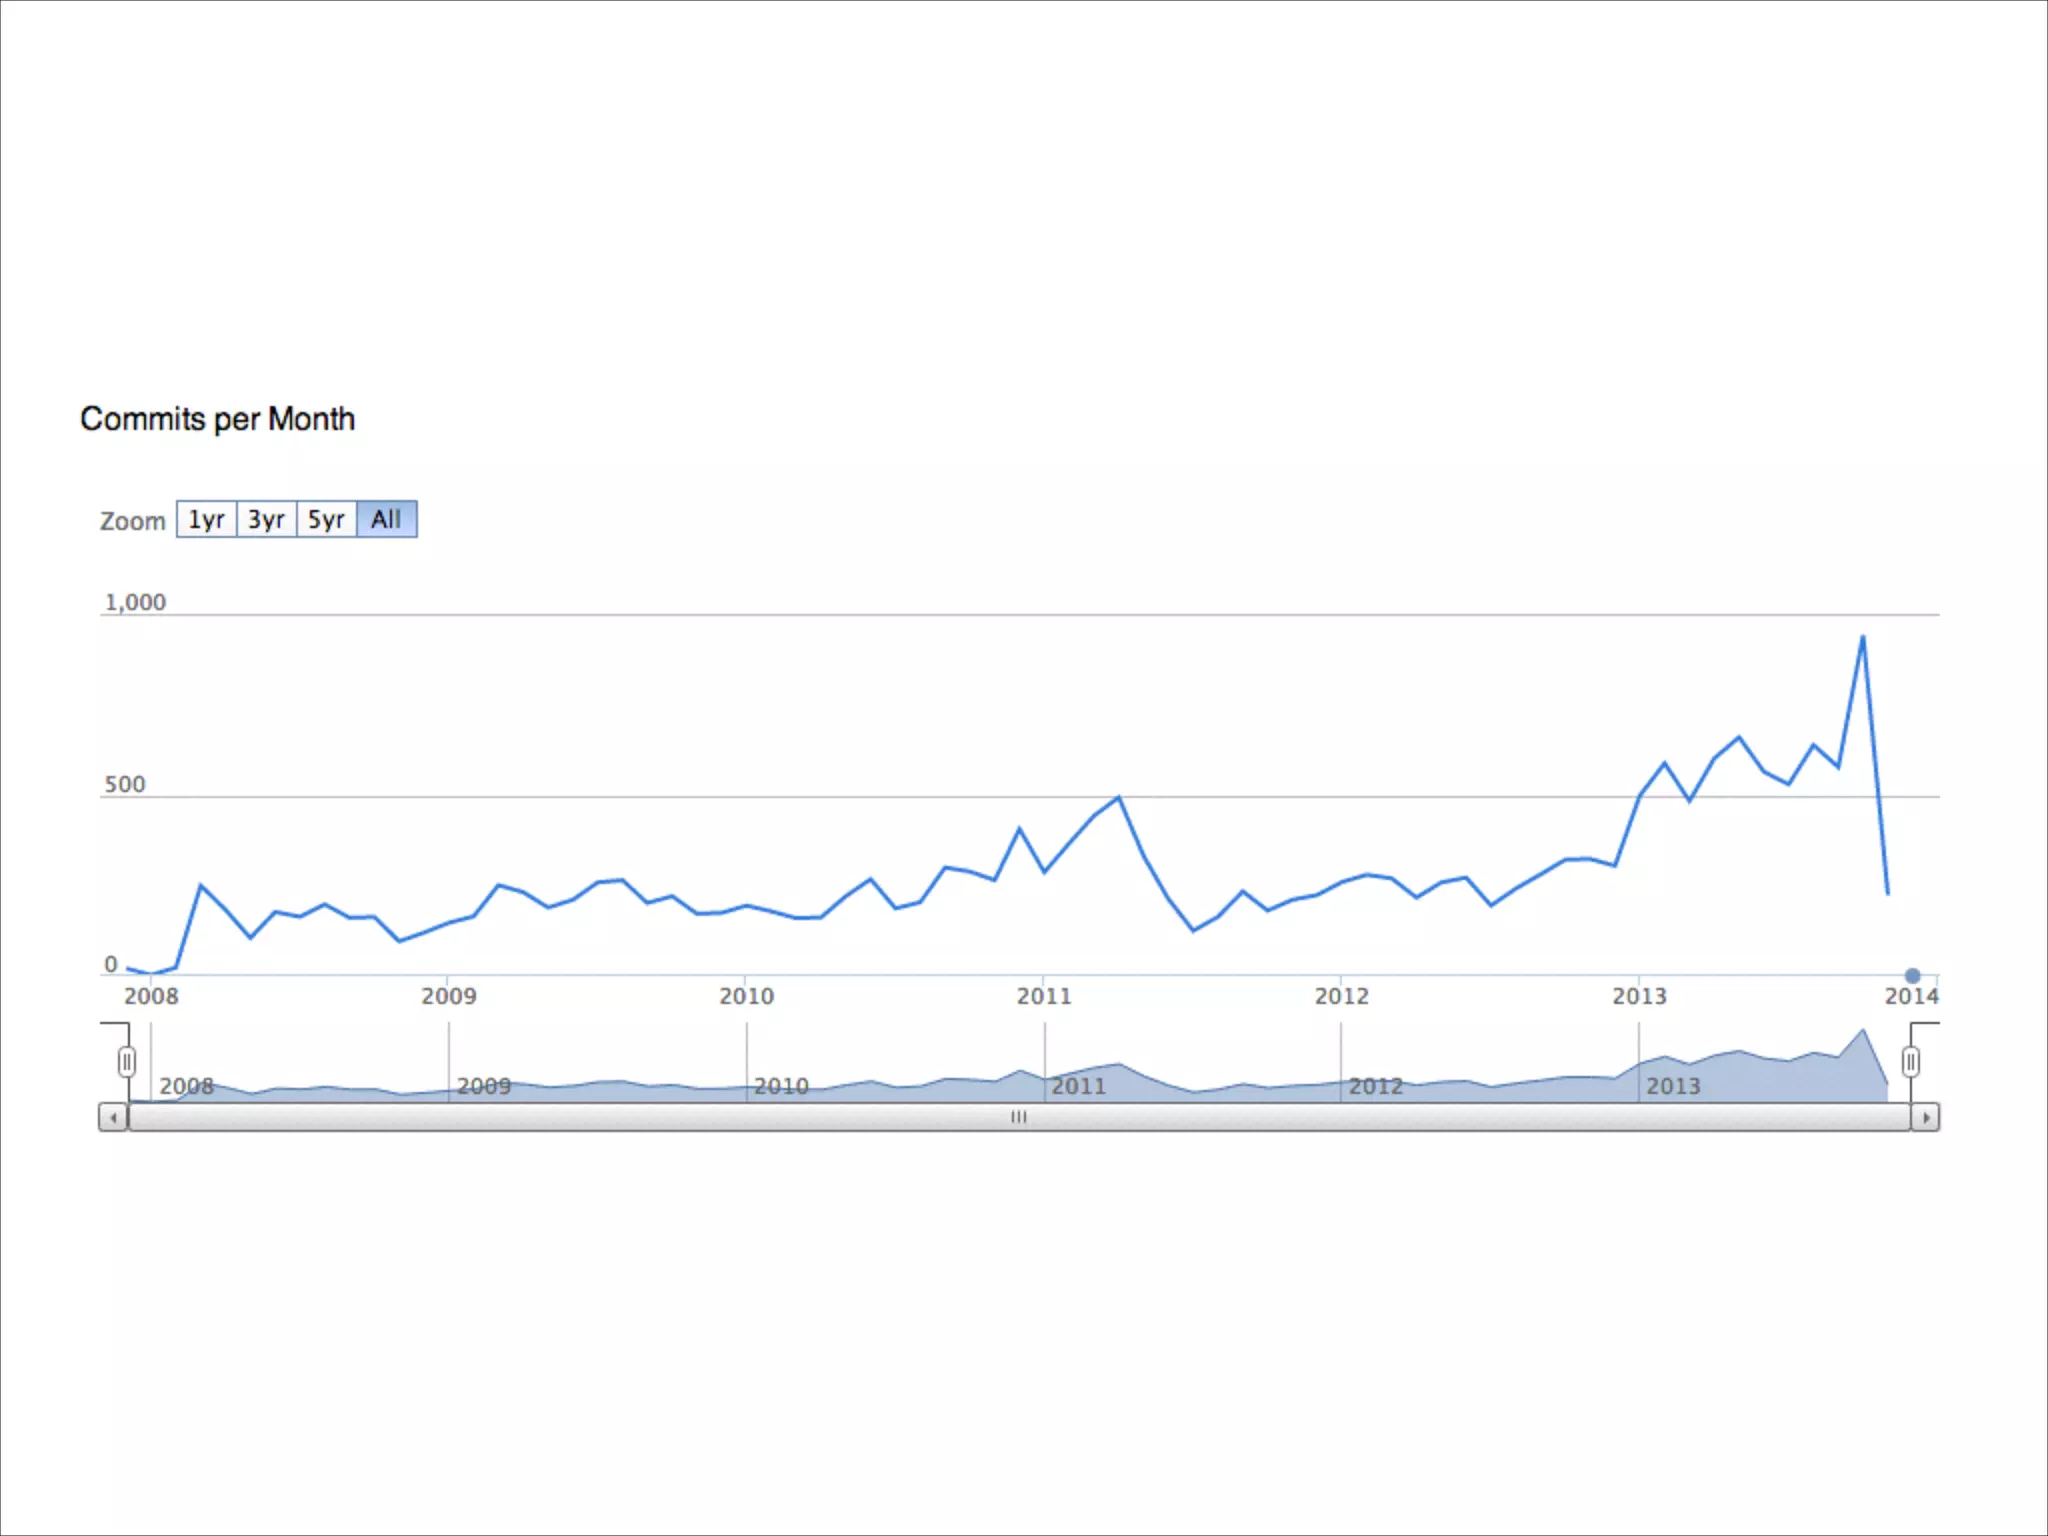Screen dimensions: 2048x1536
Task: Click the blue data point dot near 2014
Action: click(x=1912, y=975)
